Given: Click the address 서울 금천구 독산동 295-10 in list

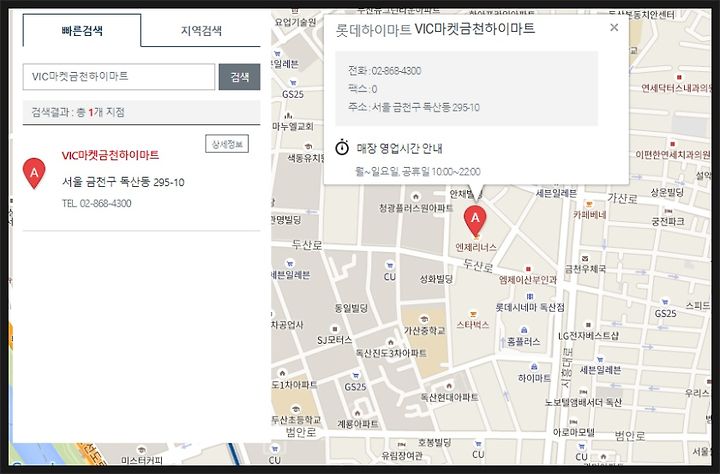Looking at the screenshot, I should tap(123, 182).
